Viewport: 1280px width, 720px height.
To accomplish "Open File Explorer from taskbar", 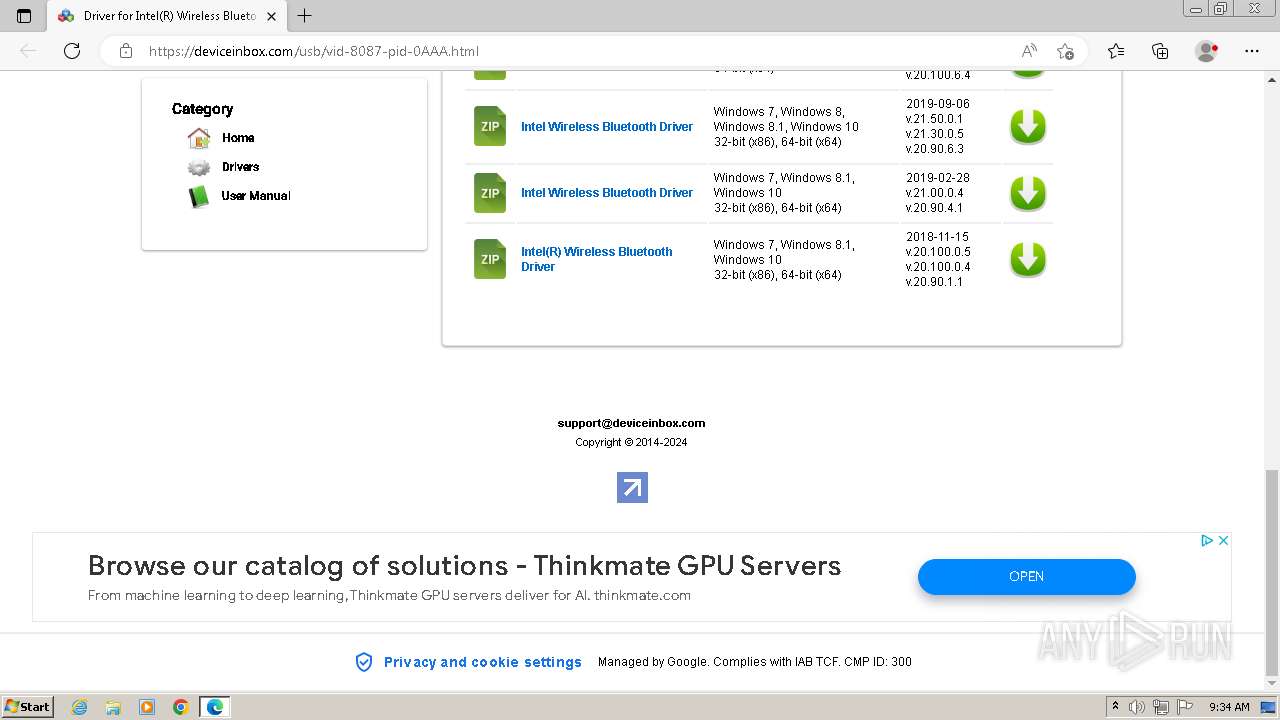I will coord(113,707).
